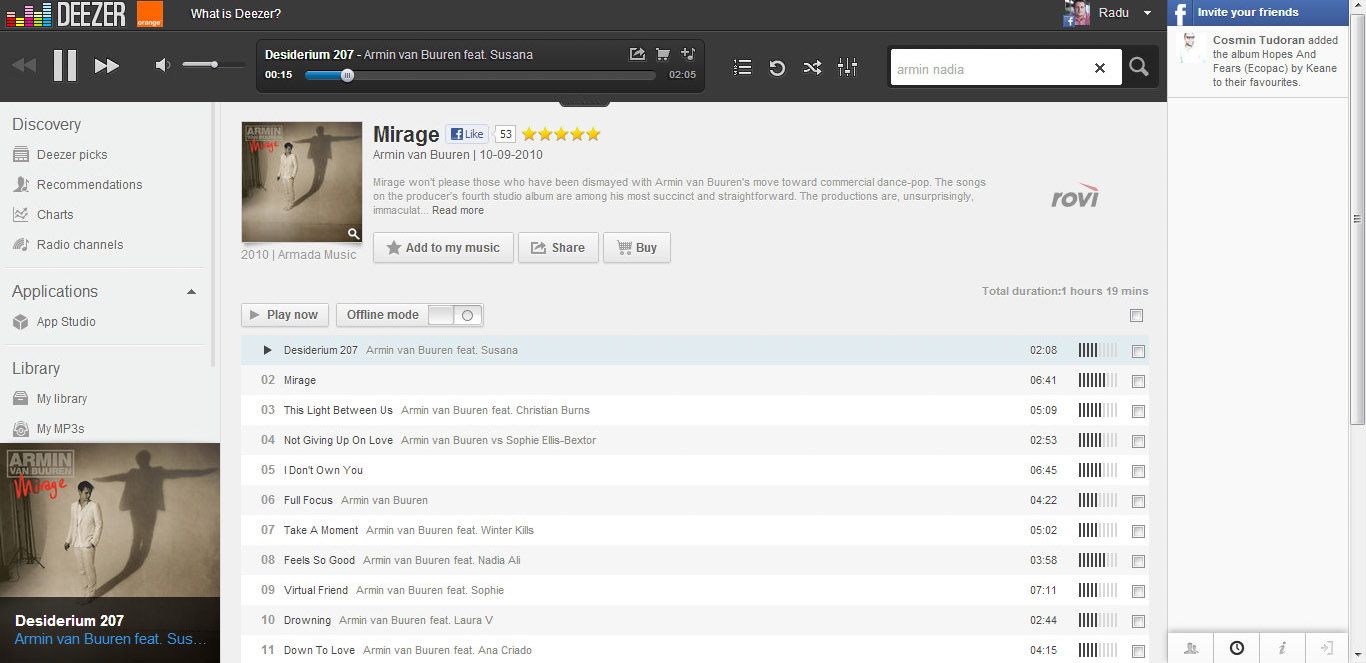Image resolution: width=1366 pixels, height=663 pixels.
Task: Open the 'What is Deezer?' link
Action: pos(236,14)
